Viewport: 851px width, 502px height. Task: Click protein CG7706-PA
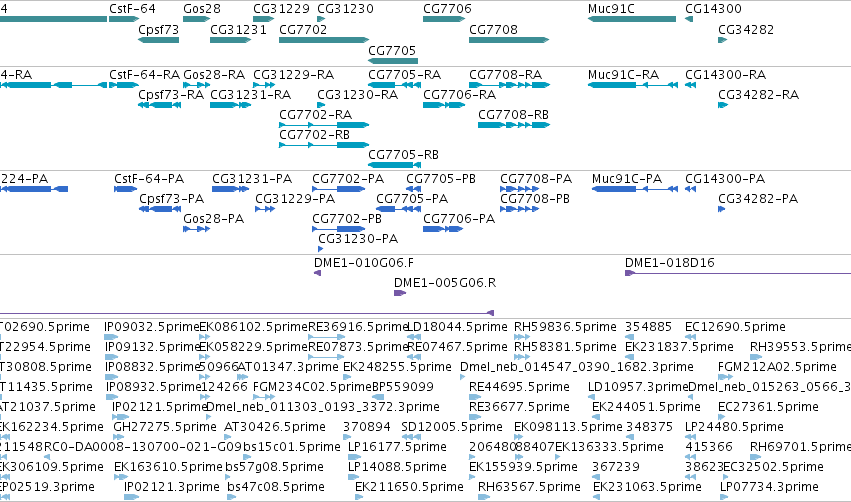click(x=443, y=229)
